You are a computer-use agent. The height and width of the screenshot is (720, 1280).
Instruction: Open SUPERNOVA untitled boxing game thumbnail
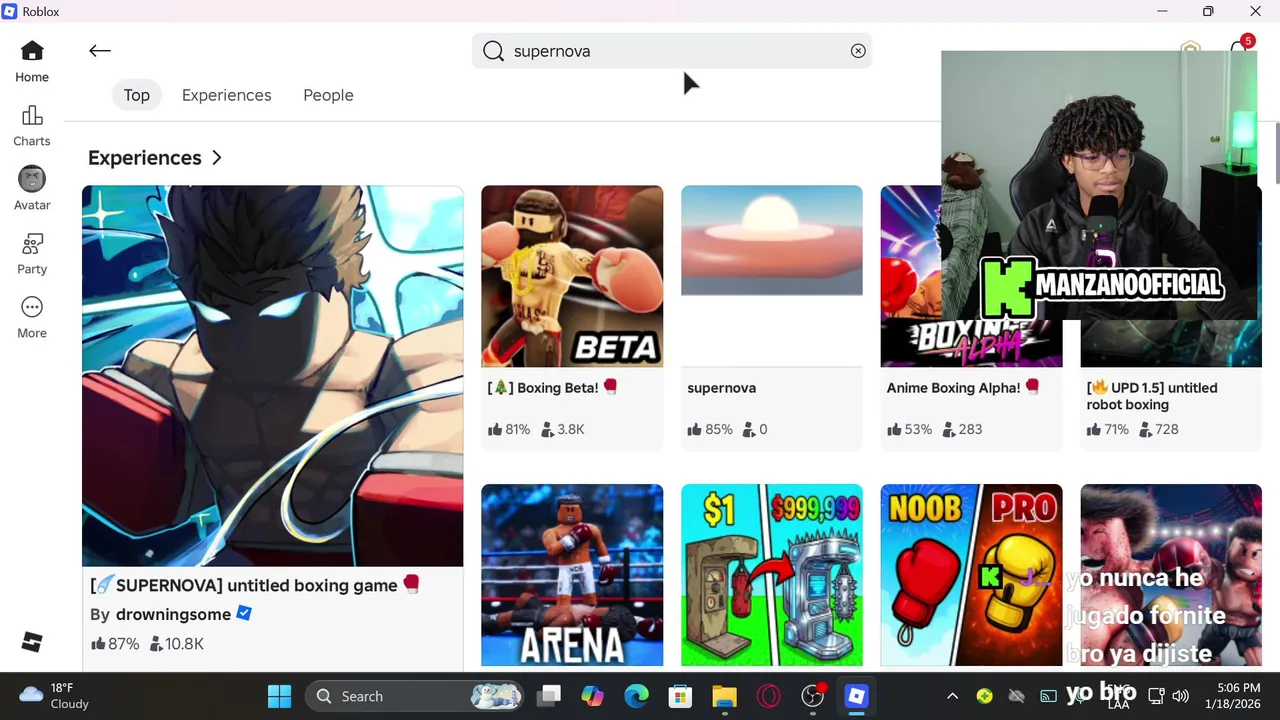(273, 376)
